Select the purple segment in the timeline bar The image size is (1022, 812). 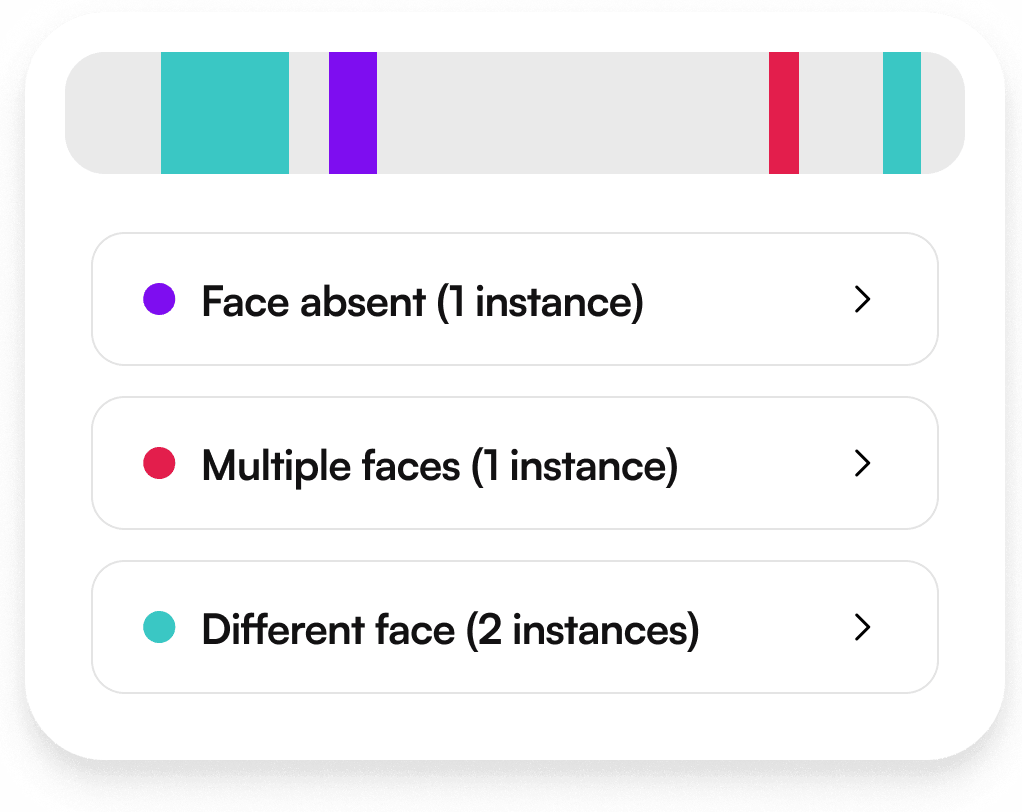point(352,112)
